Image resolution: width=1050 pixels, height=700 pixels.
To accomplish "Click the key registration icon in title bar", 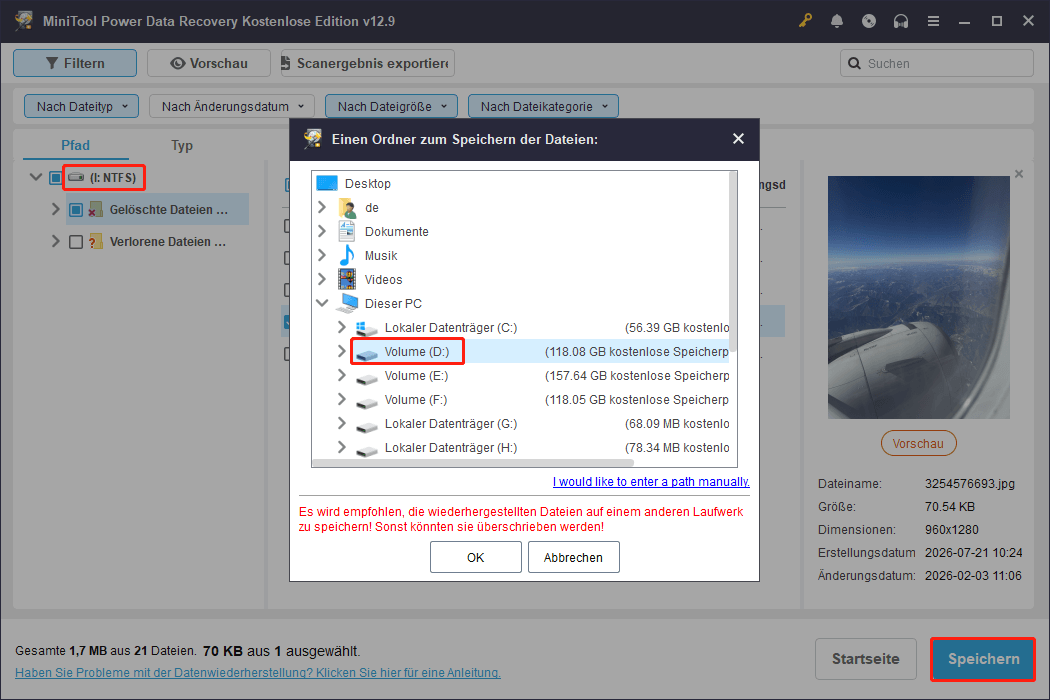I will coord(804,21).
